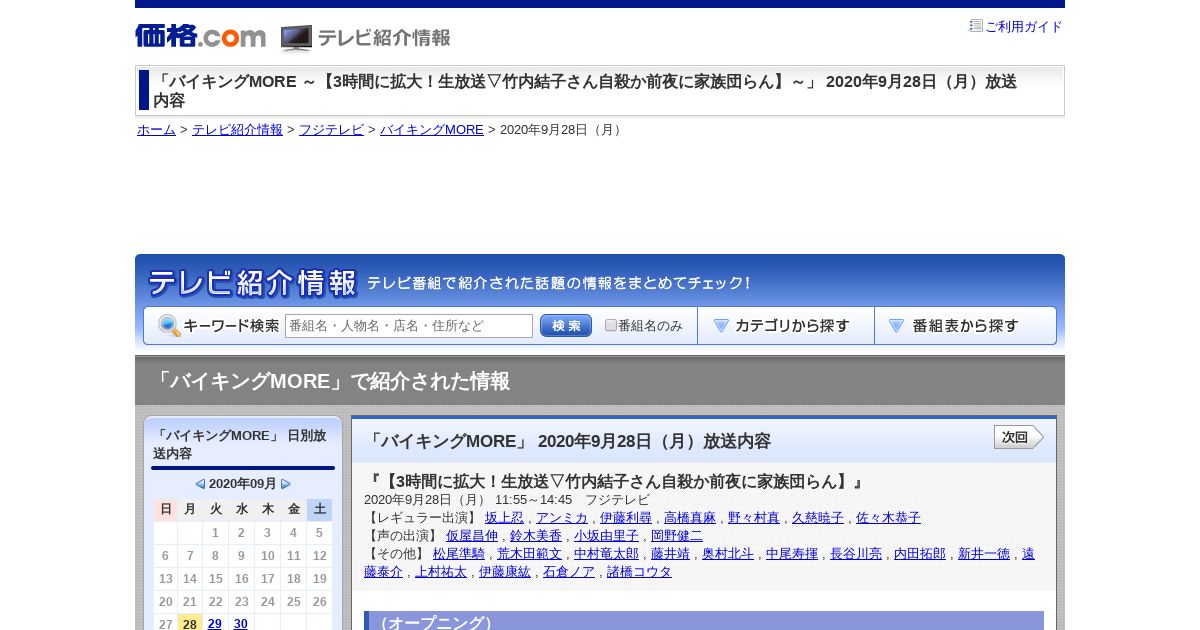Viewport: 1200px width, 630px height.
Task: Click バイキングMORE breadcrumb link
Action: tap(432, 130)
